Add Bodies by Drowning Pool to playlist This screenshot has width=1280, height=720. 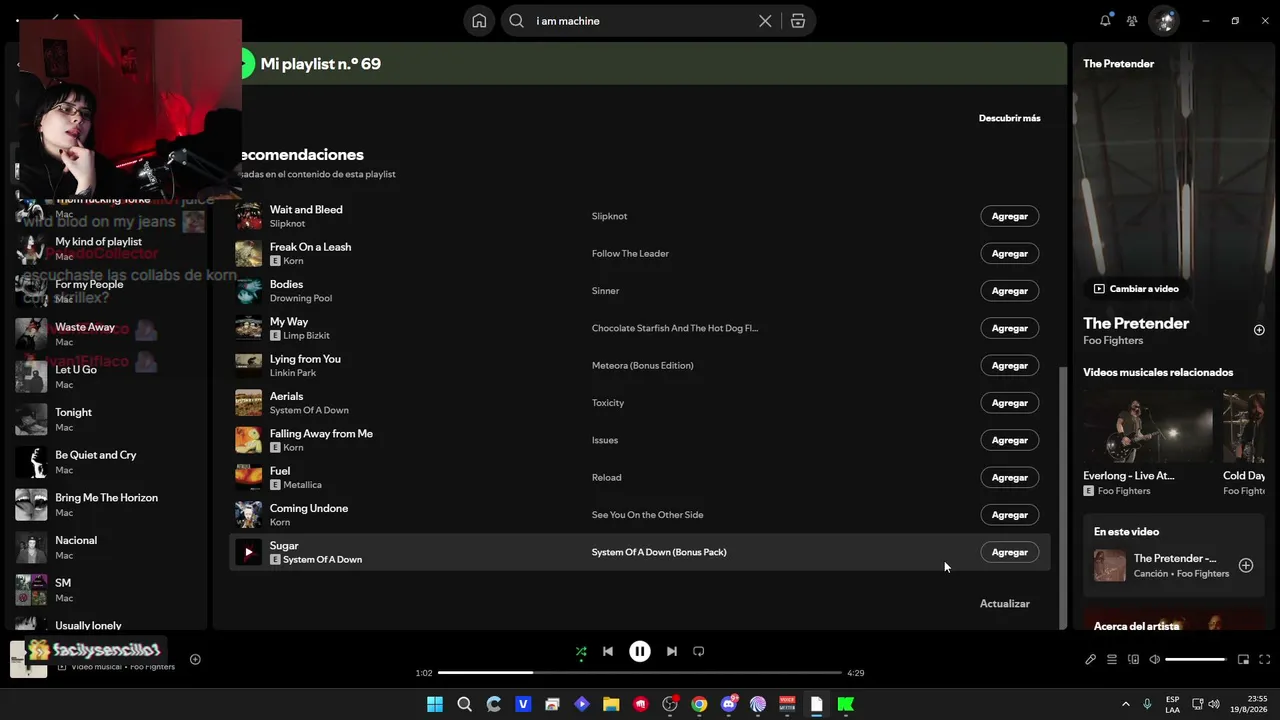point(1010,291)
